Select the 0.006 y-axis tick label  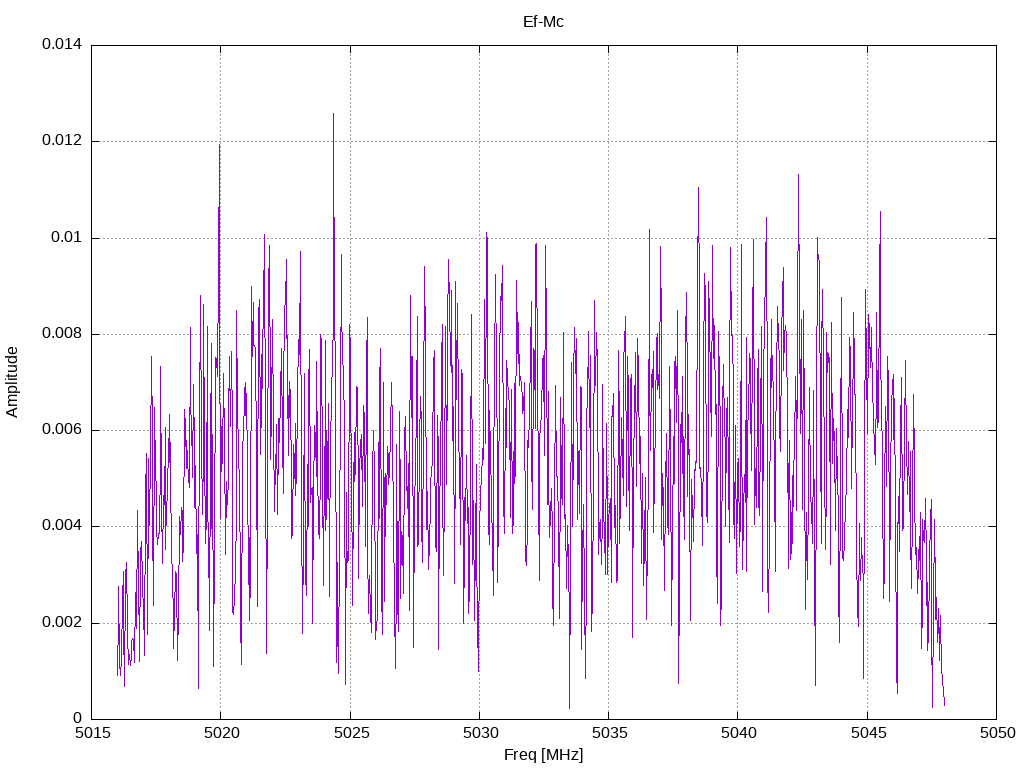62,430
